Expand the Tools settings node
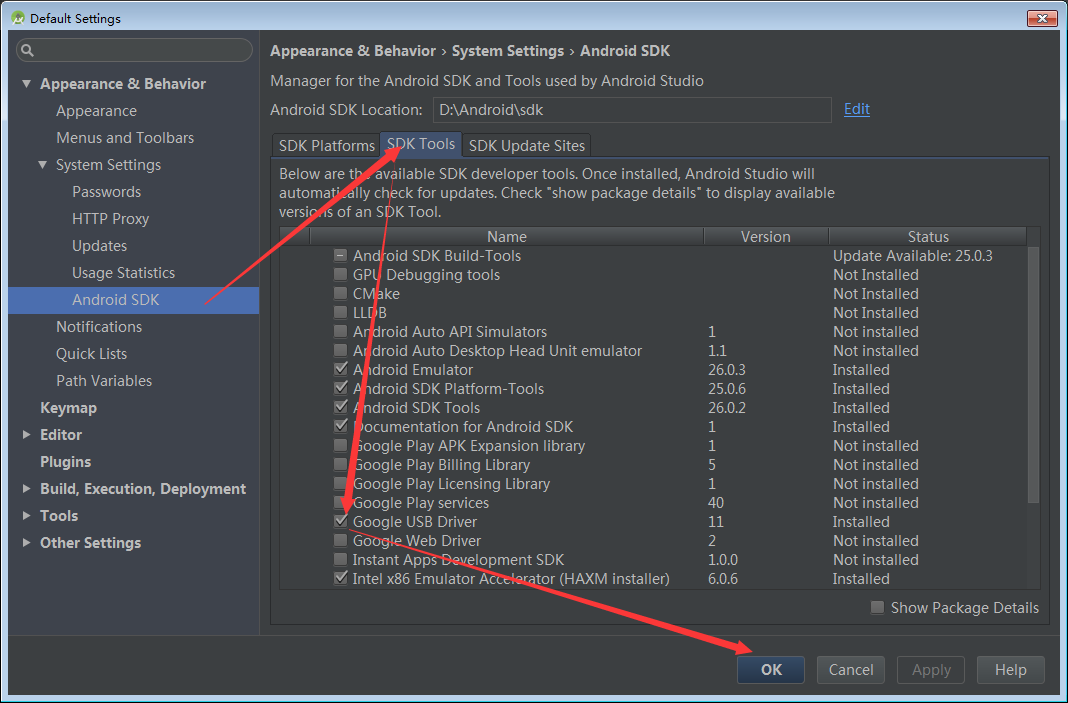This screenshot has height=703, width=1068. tap(27, 516)
